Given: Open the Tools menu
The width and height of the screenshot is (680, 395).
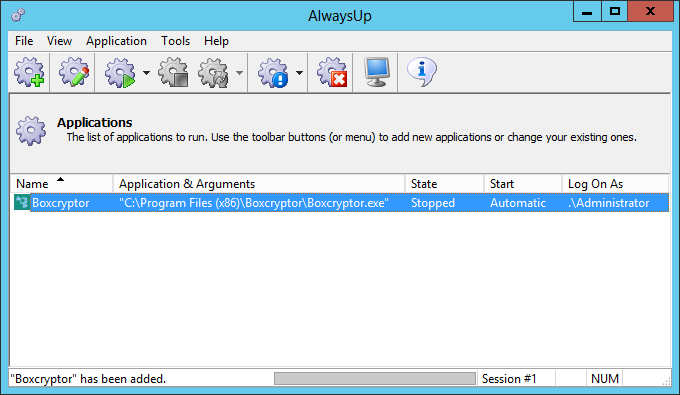Looking at the screenshot, I should (176, 41).
